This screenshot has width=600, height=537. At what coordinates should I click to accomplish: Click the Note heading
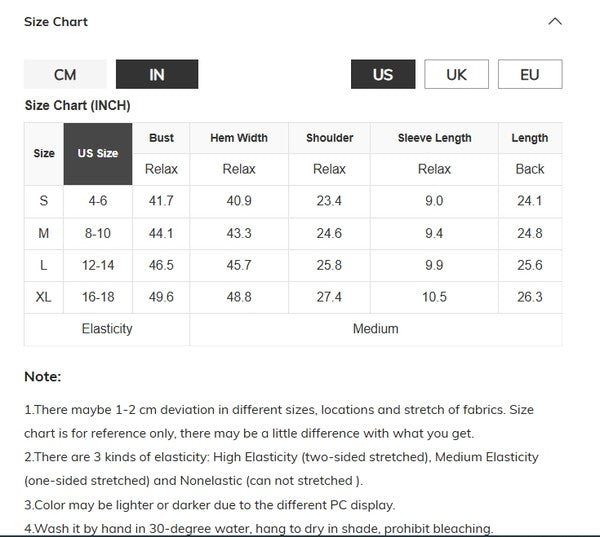coord(43,377)
